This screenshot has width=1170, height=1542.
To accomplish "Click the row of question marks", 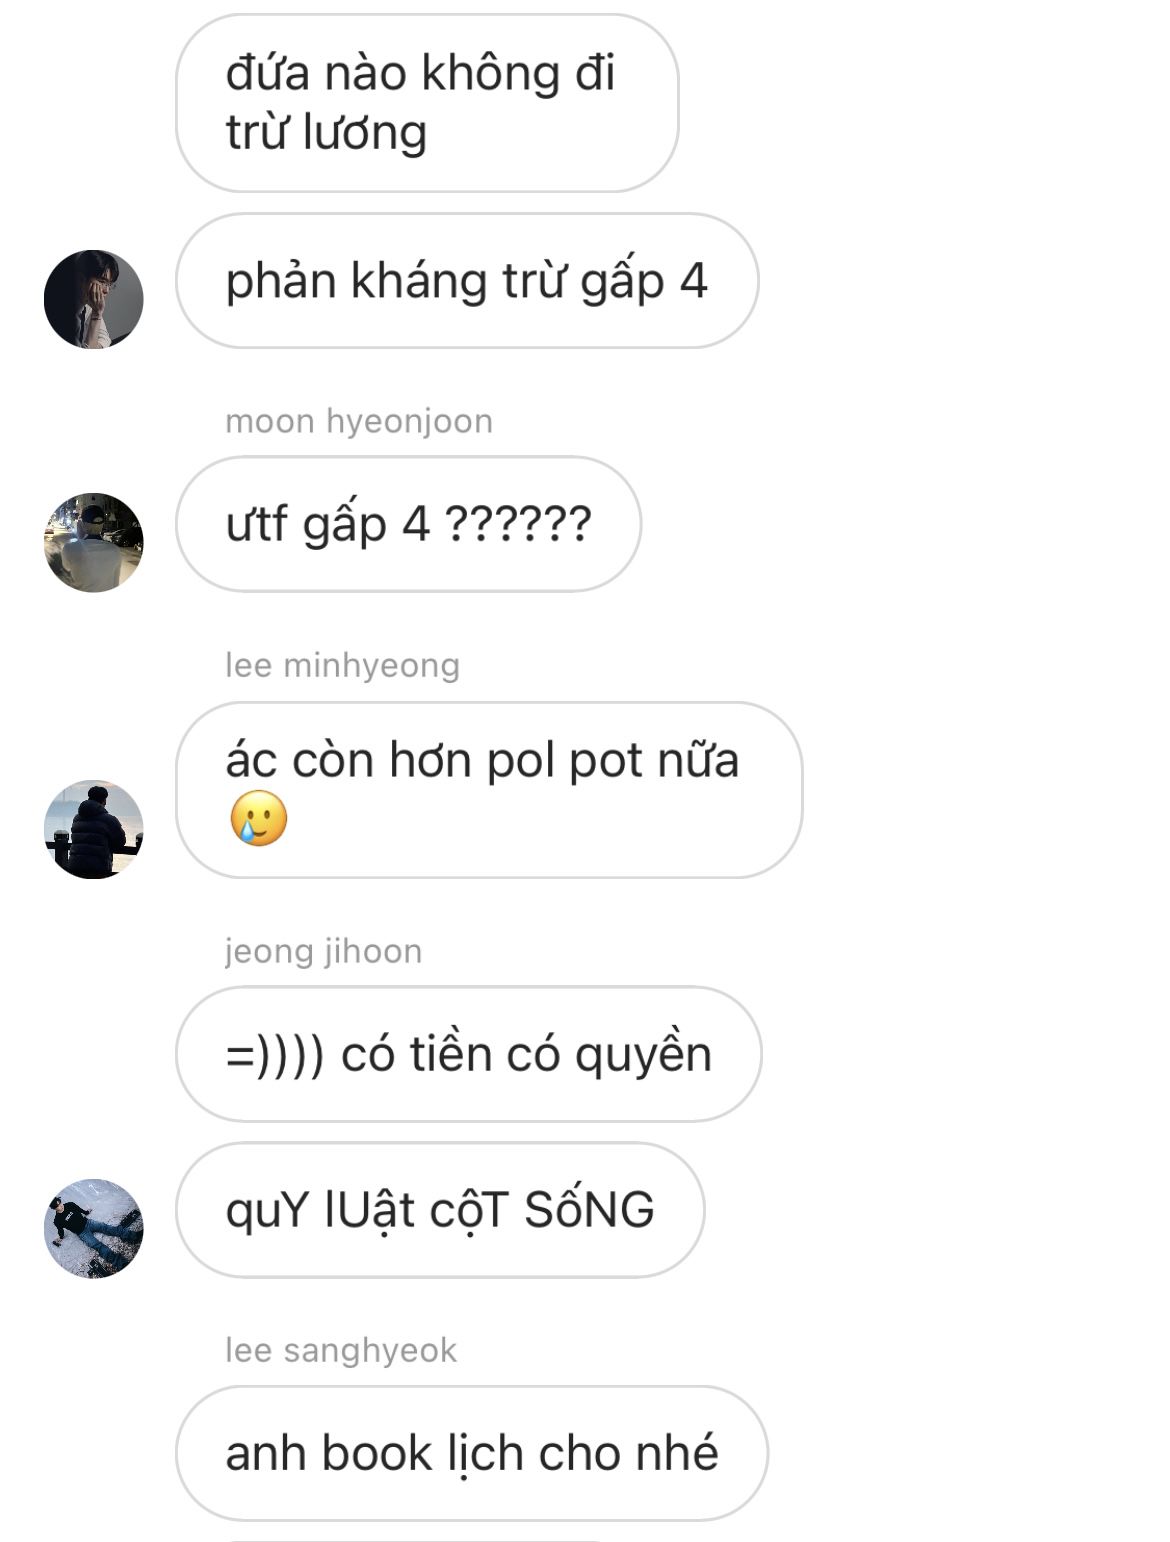I will pos(517,523).
